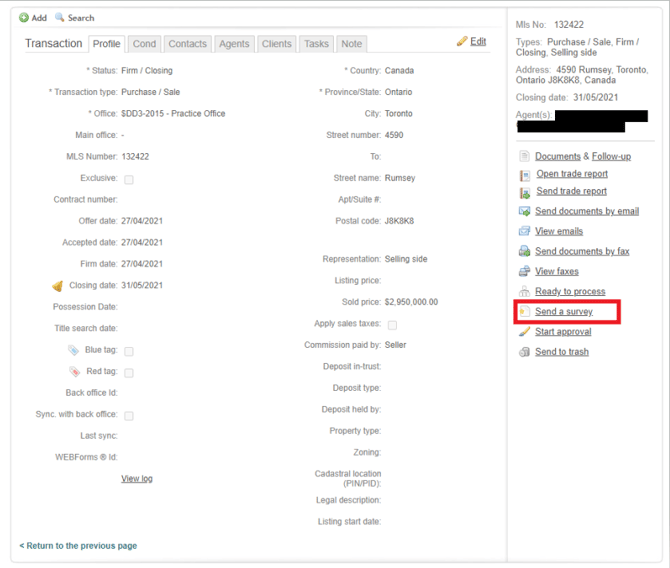670x568 pixels.
Task: Click the Send documents by email icon
Action: pos(524,211)
